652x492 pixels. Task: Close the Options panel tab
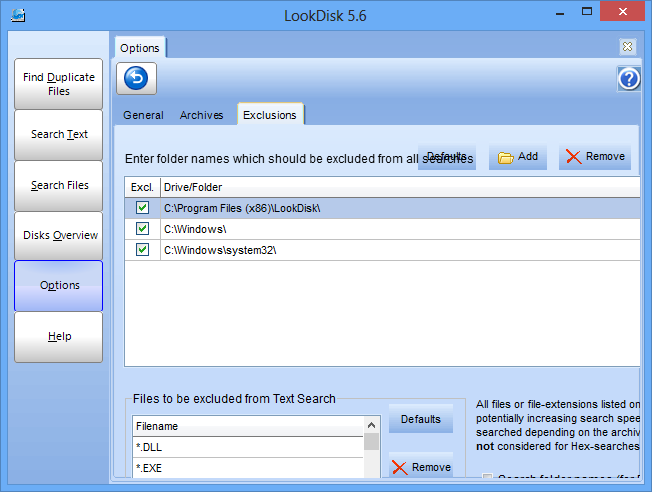[627, 47]
